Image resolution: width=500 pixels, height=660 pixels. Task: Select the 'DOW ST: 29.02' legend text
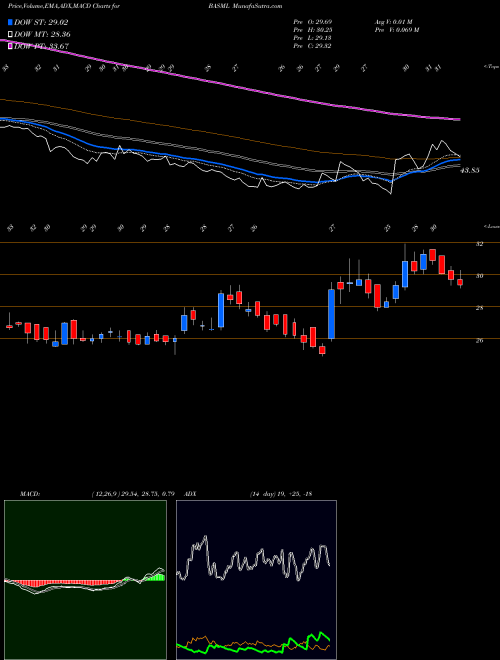pos(41,22)
